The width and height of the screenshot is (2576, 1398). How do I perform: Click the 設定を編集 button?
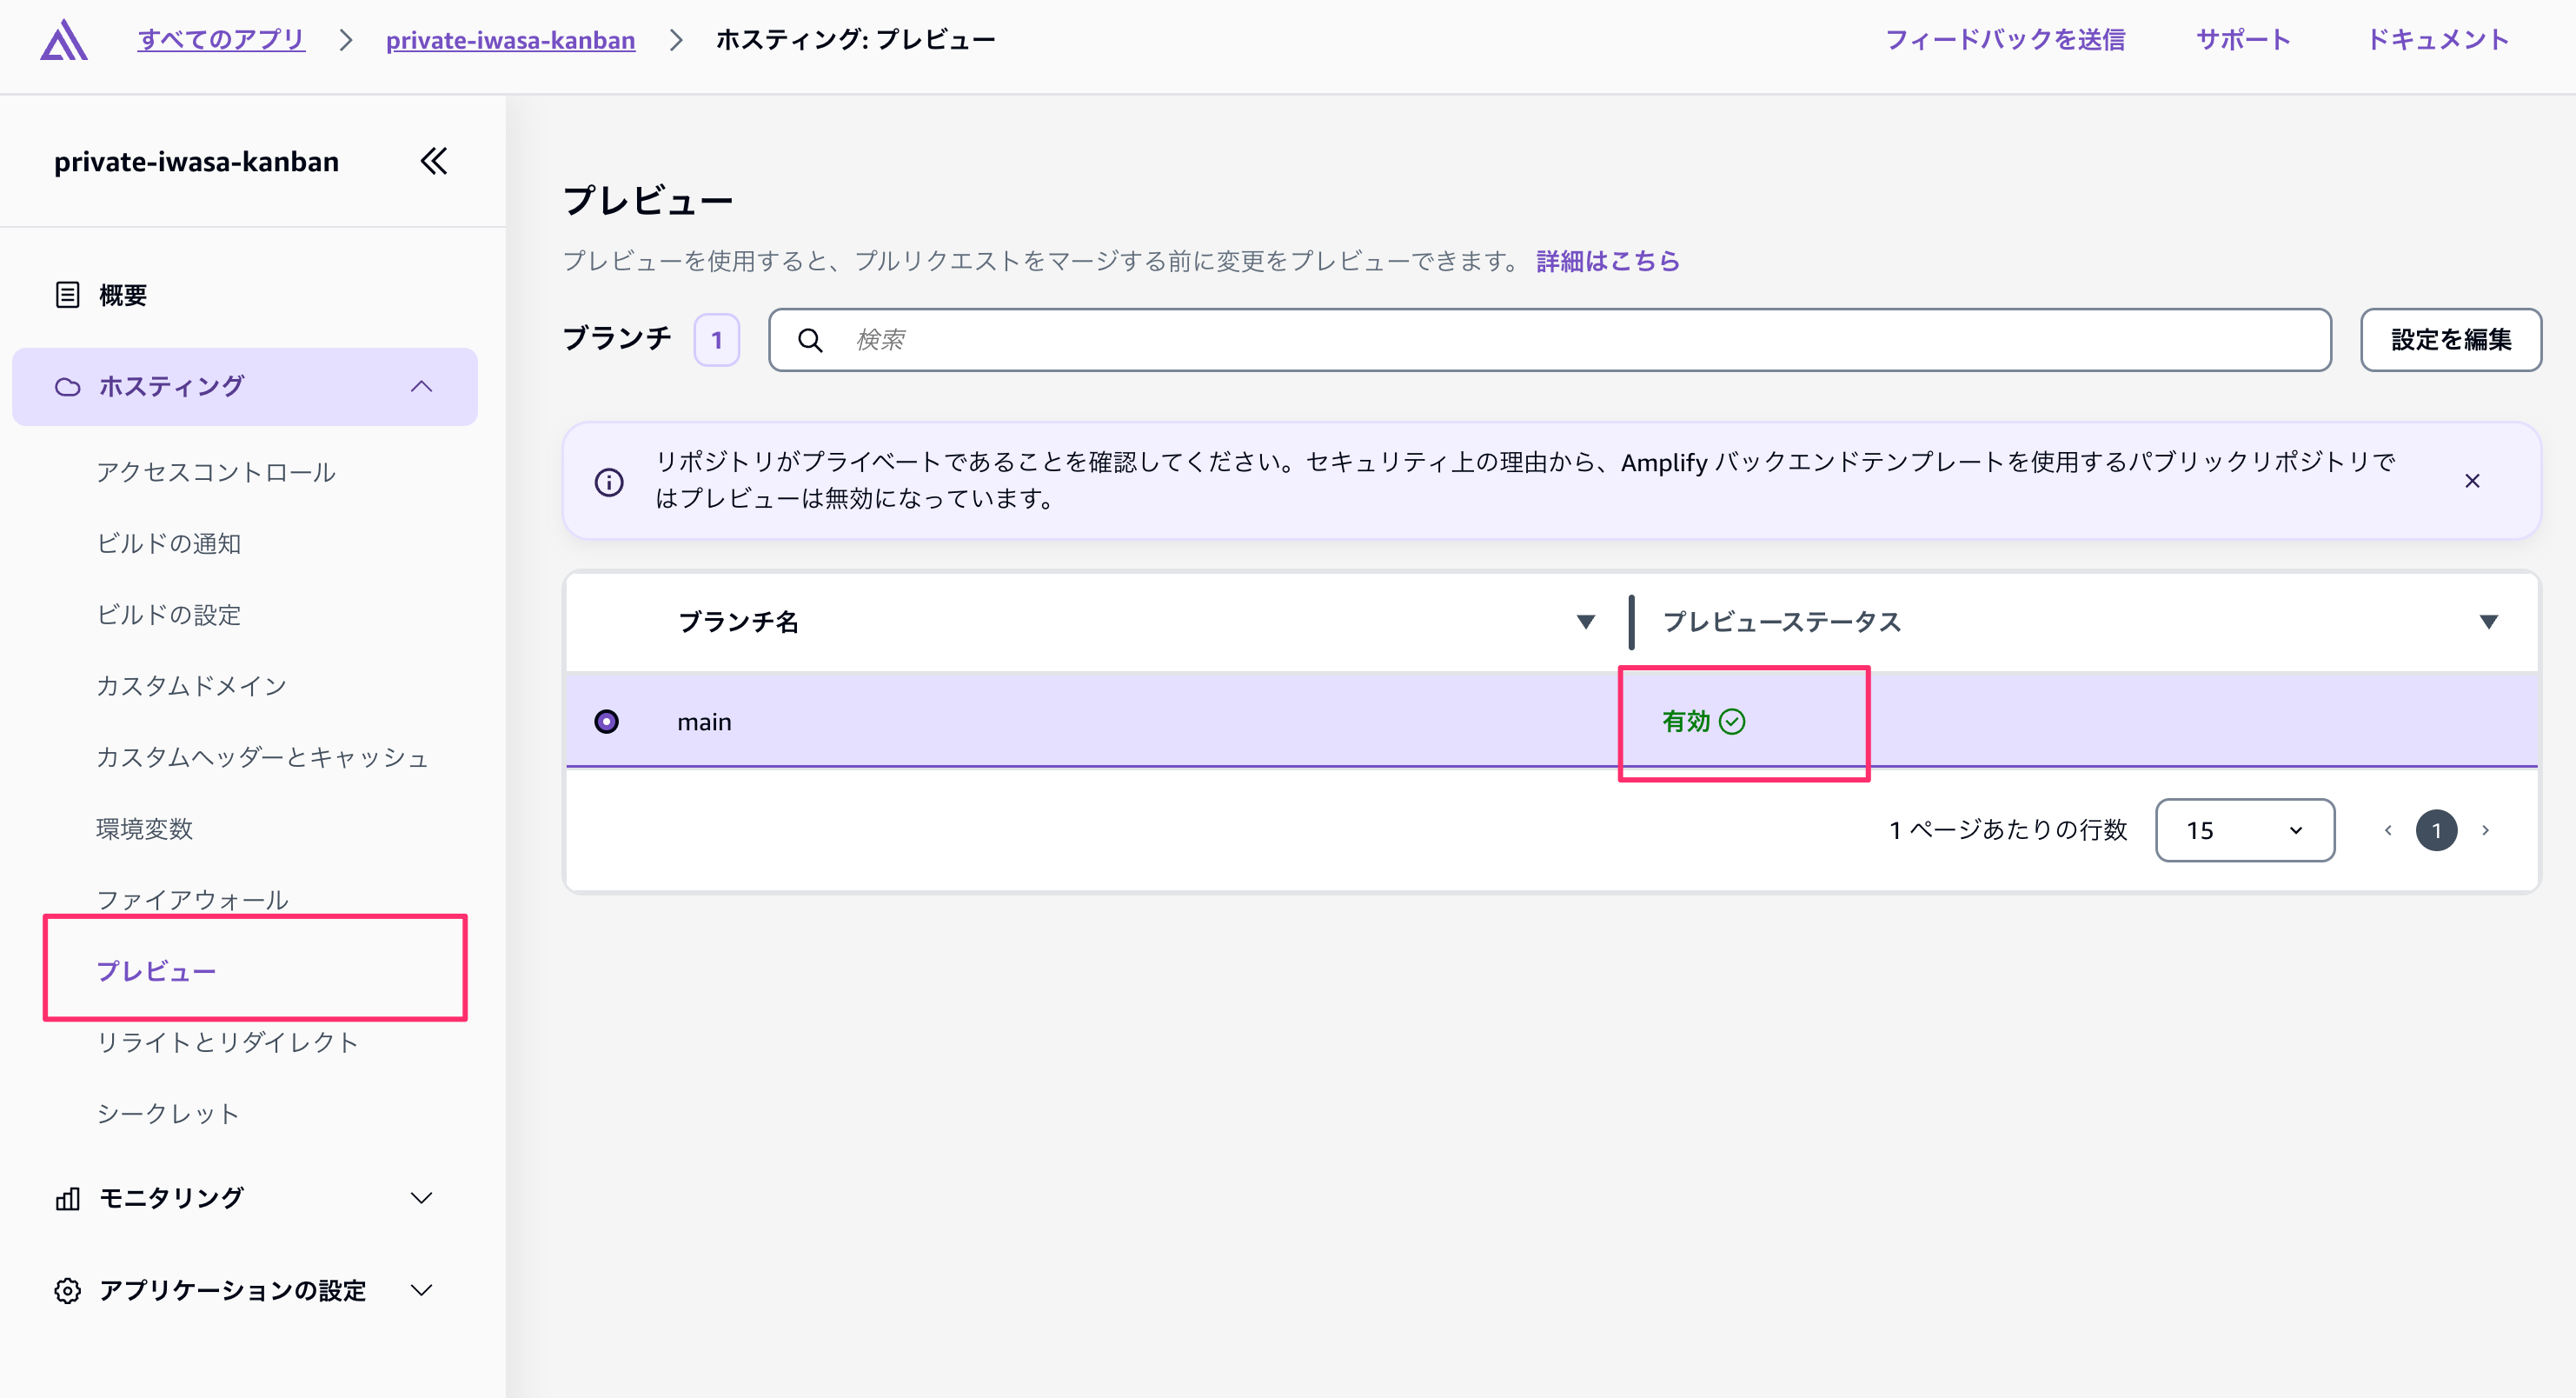pos(2451,340)
